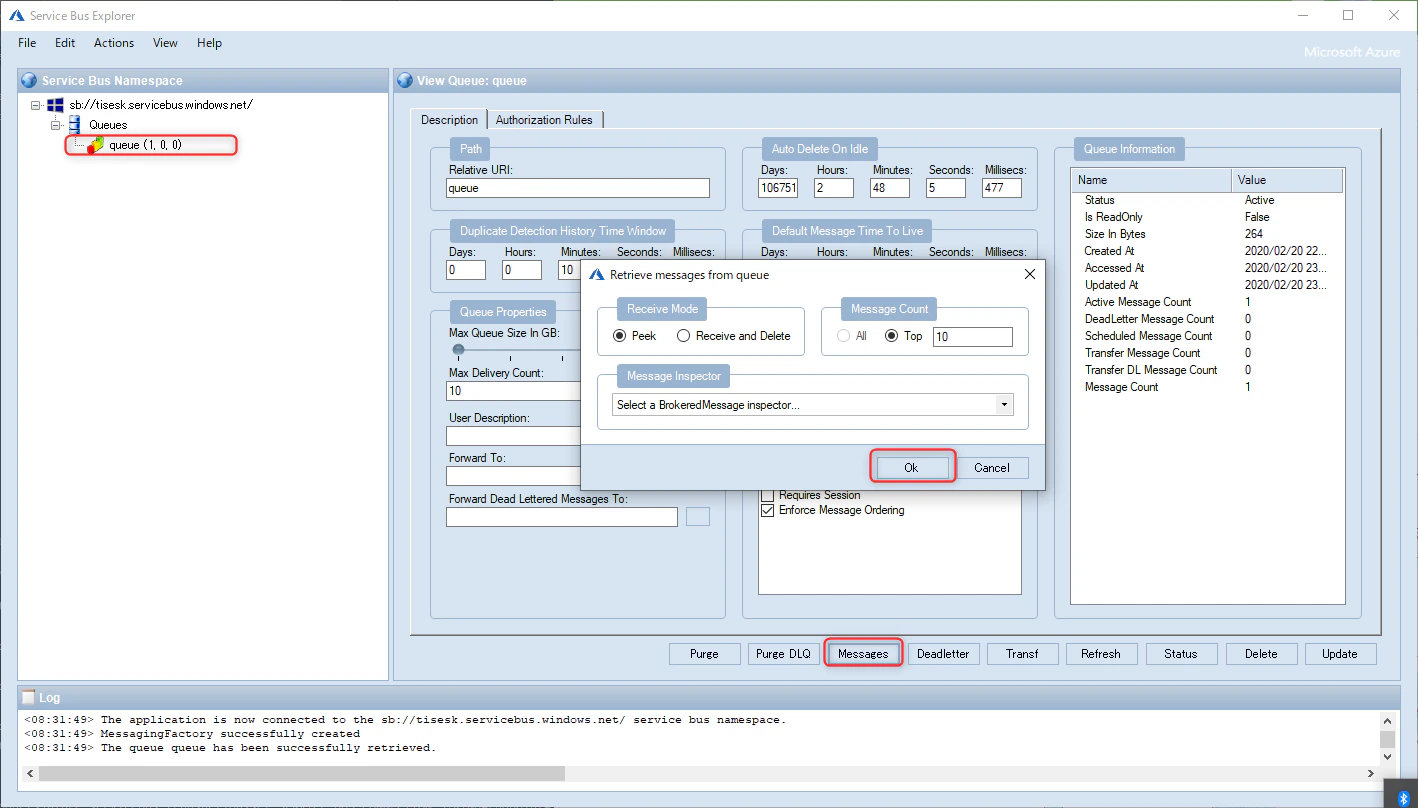Click the Auto Delete On Idle Days field
Image resolution: width=1418 pixels, height=808 pixels.
click(778, 188)
